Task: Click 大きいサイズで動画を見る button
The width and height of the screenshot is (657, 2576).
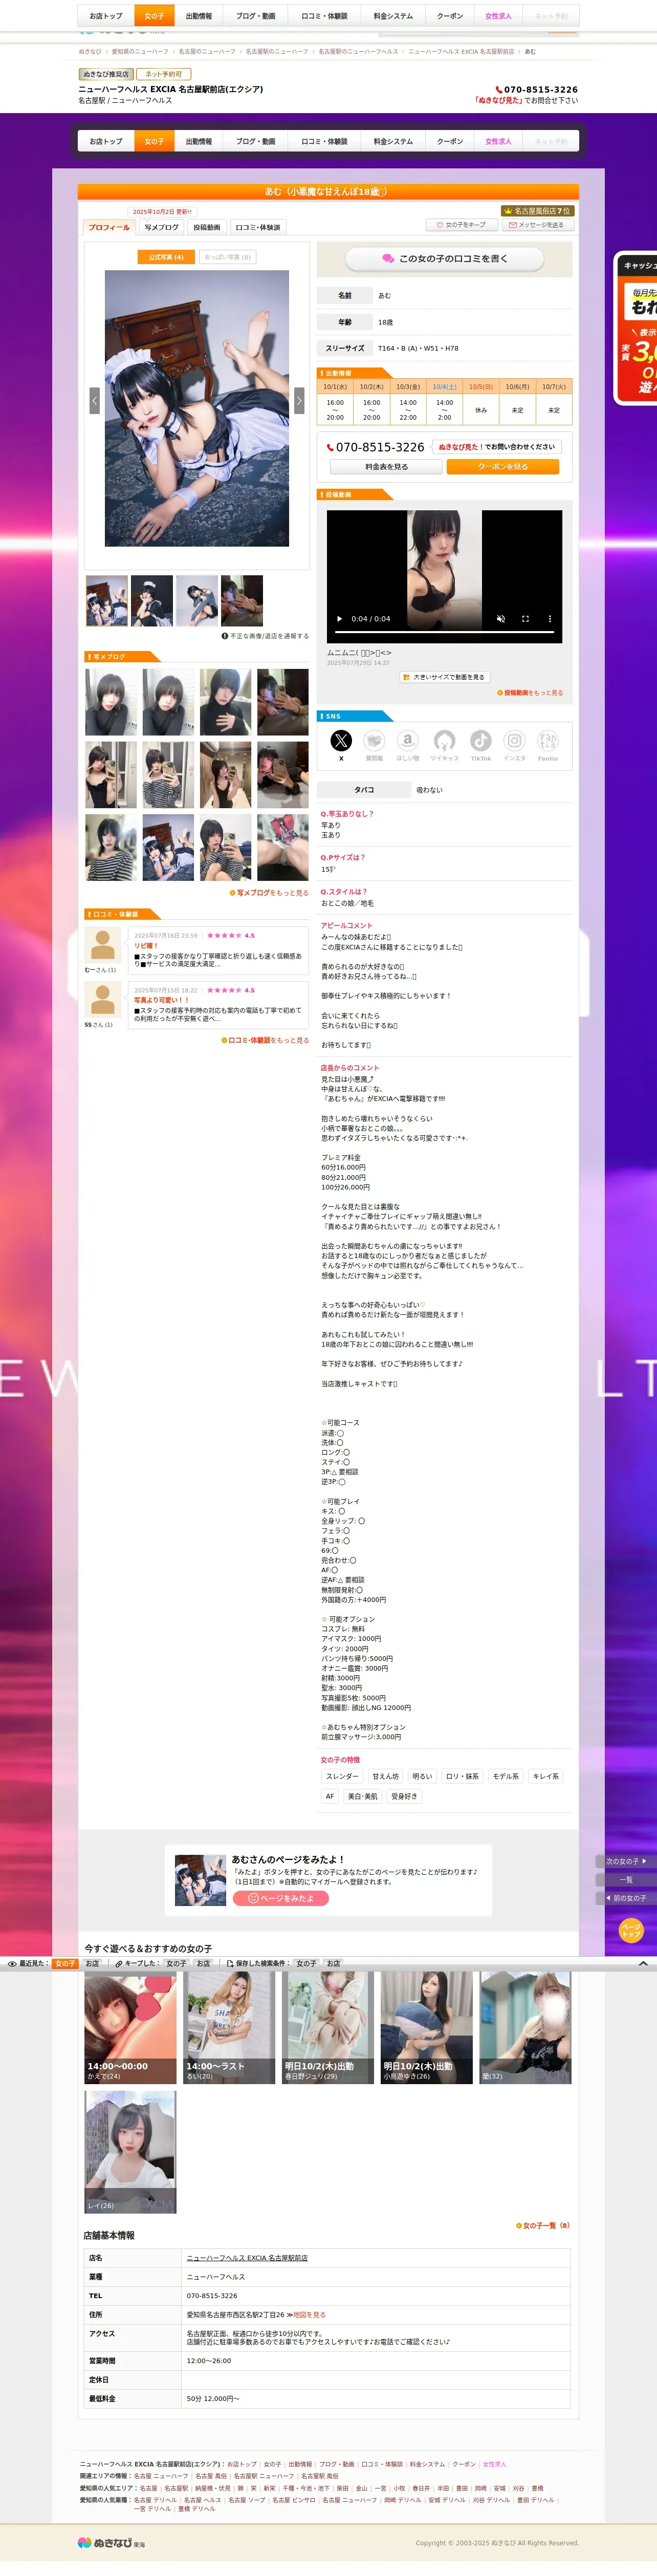Action: coord(444,677)
